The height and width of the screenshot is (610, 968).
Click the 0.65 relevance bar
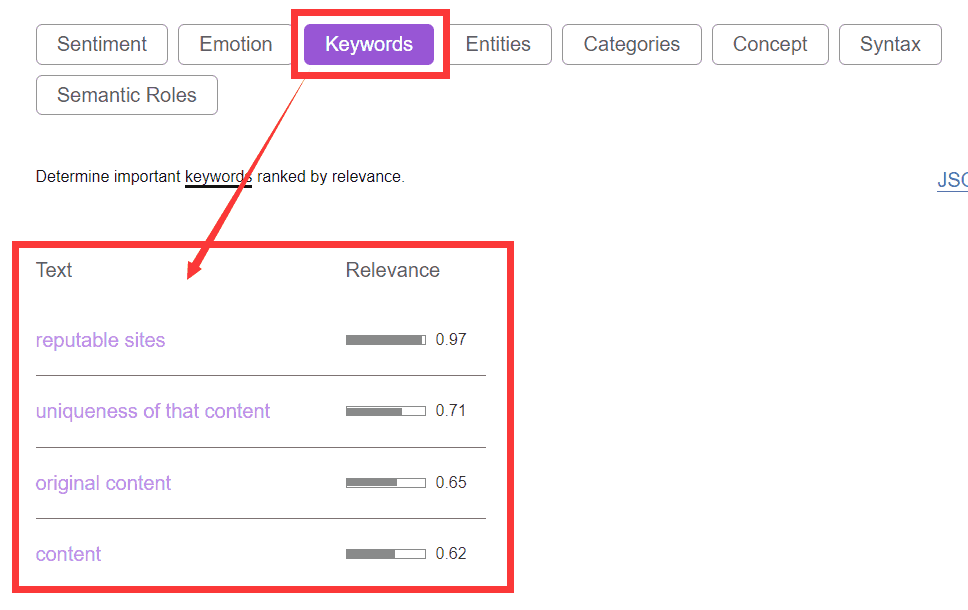(385, 482)
